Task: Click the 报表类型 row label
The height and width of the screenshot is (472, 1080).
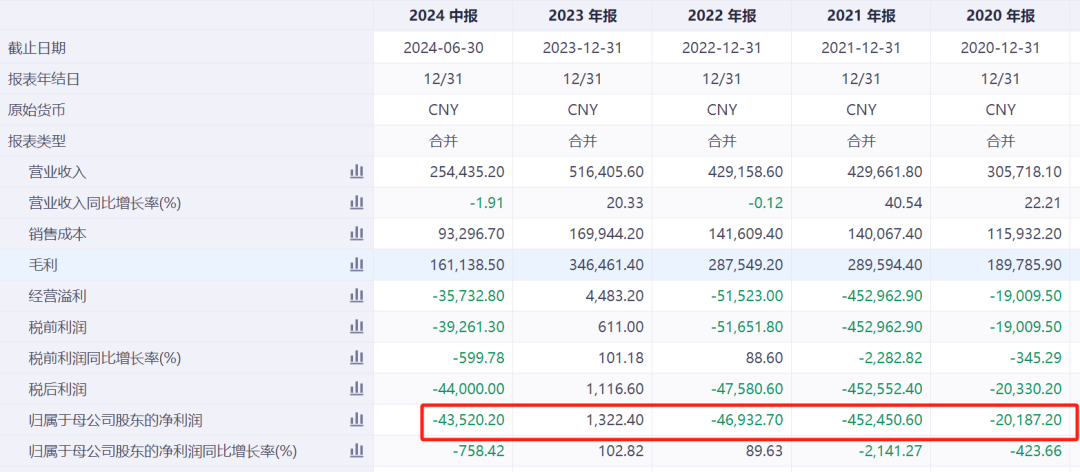Action: (37, 141)
